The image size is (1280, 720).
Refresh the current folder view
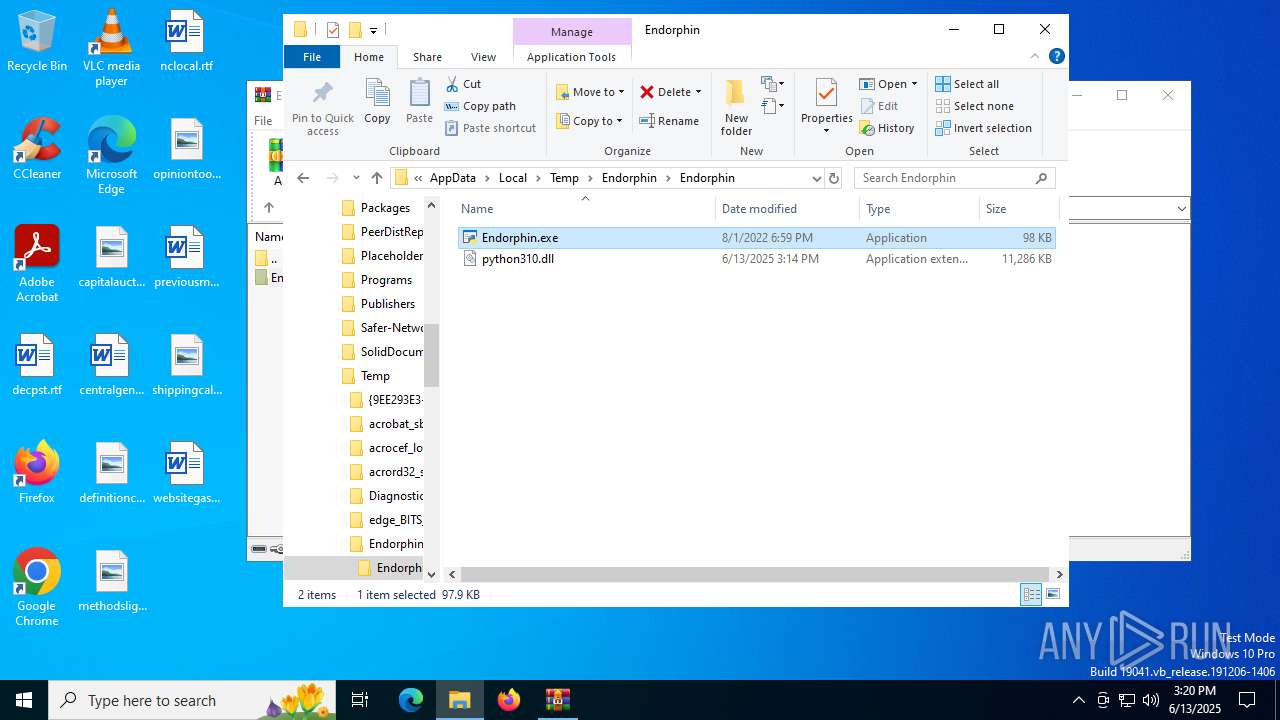(x=834, y=178)
